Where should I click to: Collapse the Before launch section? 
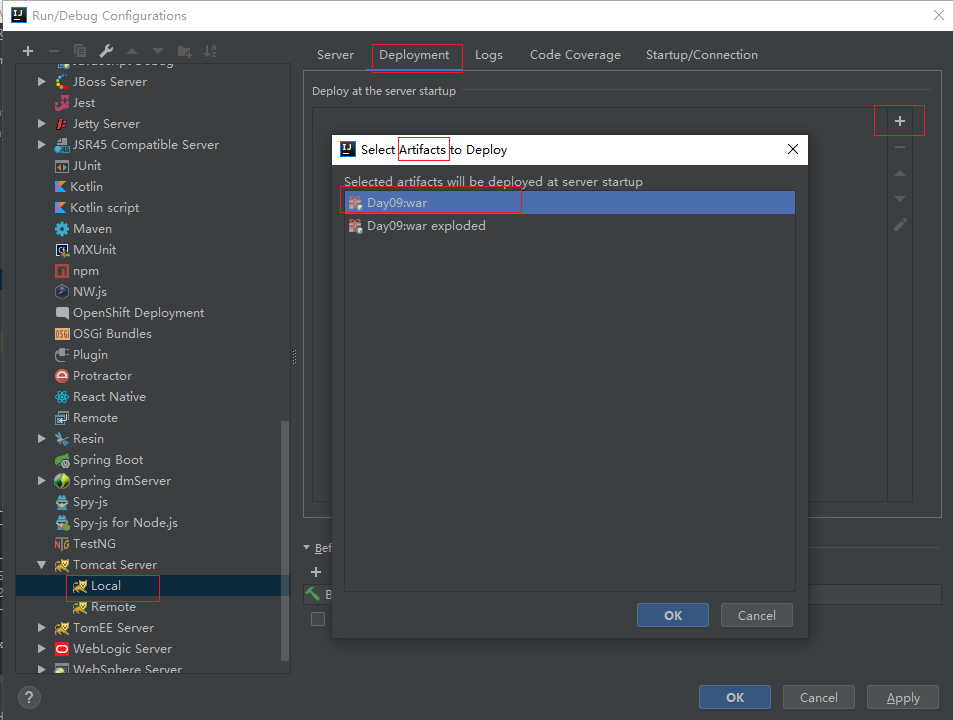tap(308, 548)
